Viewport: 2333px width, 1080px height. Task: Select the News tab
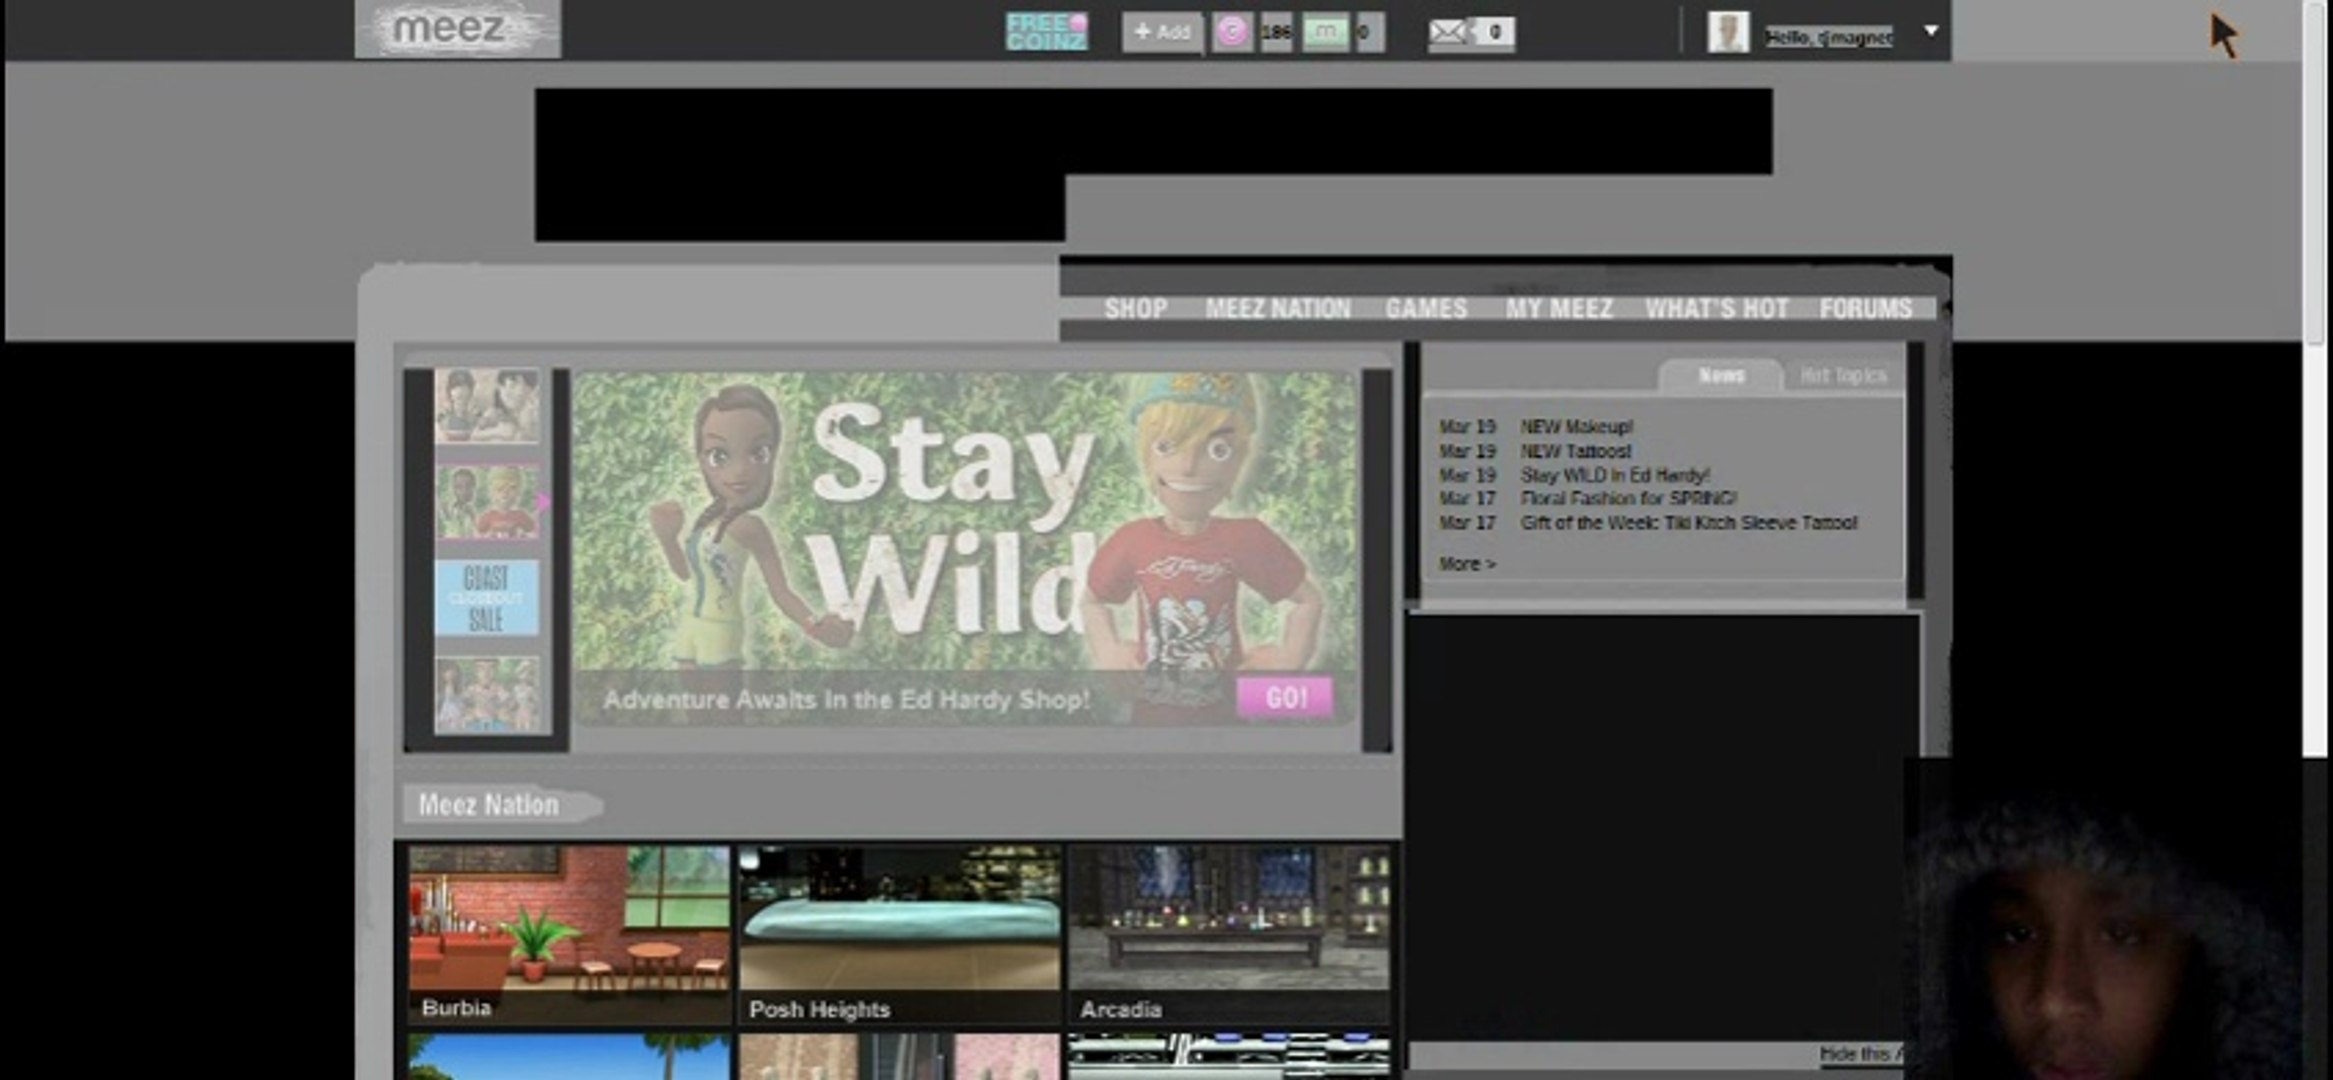pos(1720,376)
